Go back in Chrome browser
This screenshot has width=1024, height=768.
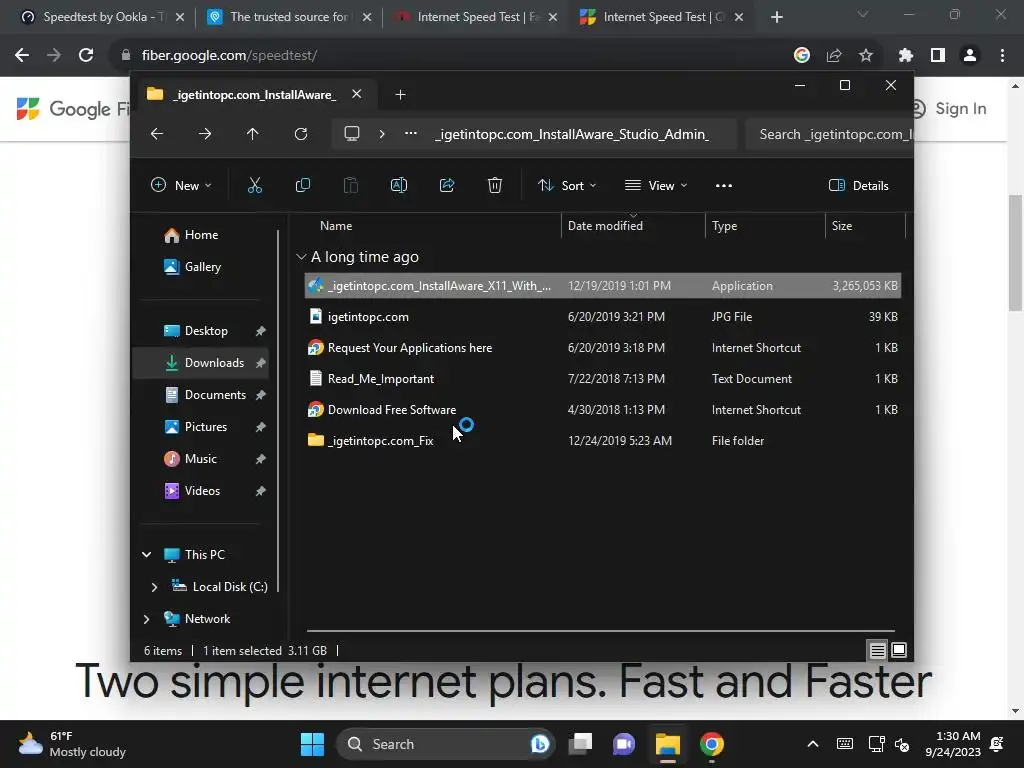click(x=22, y=56)
